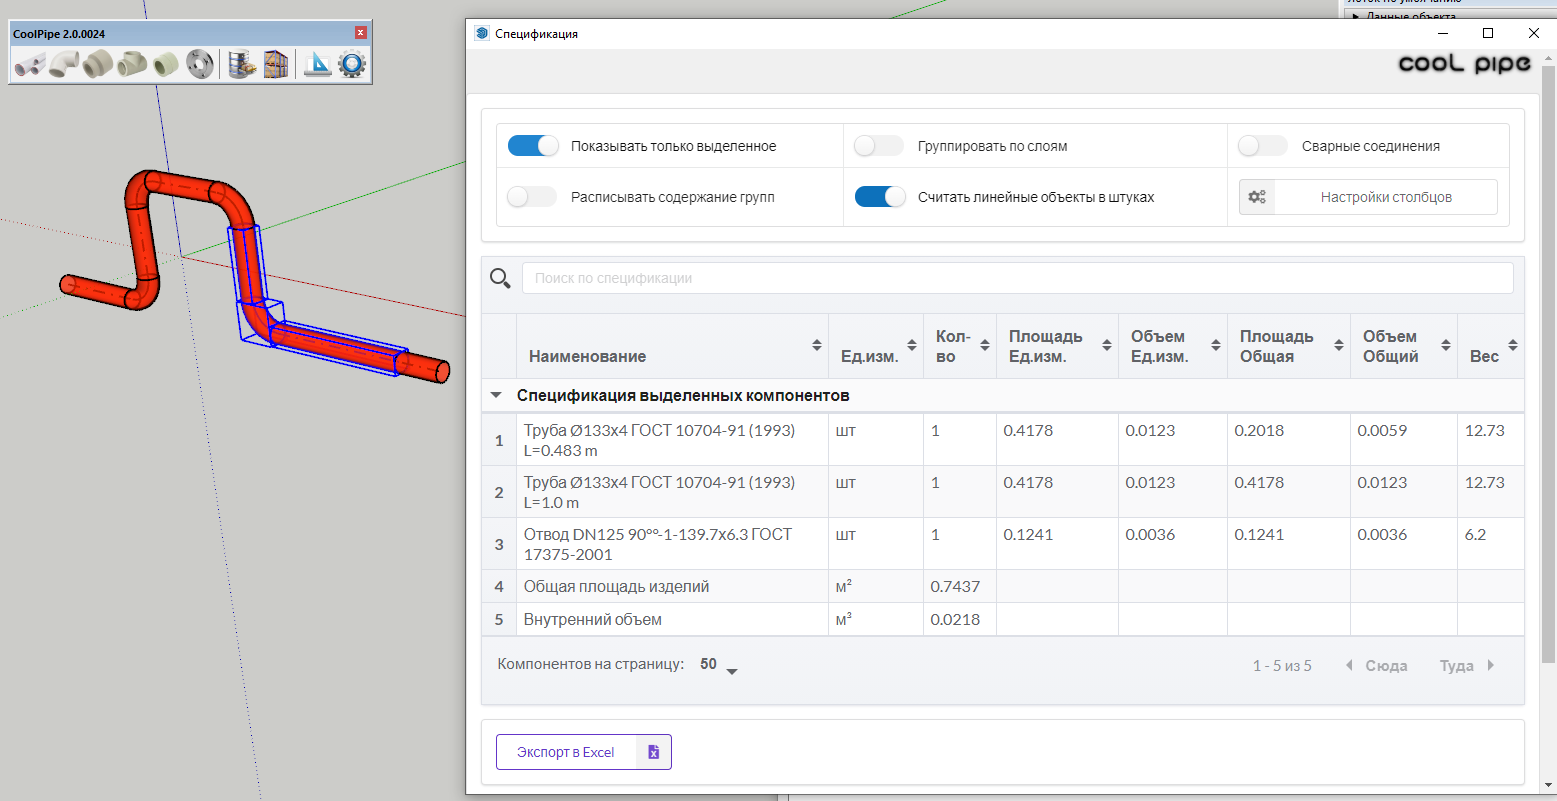Viewport: 1557px width, 801px height.
Task: Enable Расписывать содержание групп switch
Action: click(531, 197)
